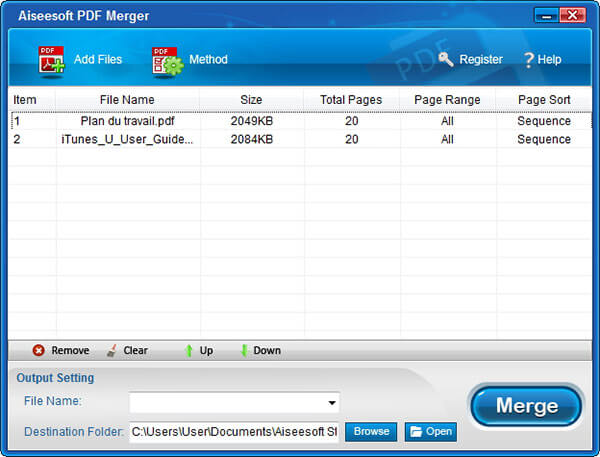Close the Aiseesoft PDF Merger window
Screen dimensions: 600x457
[x=572, y=15]
